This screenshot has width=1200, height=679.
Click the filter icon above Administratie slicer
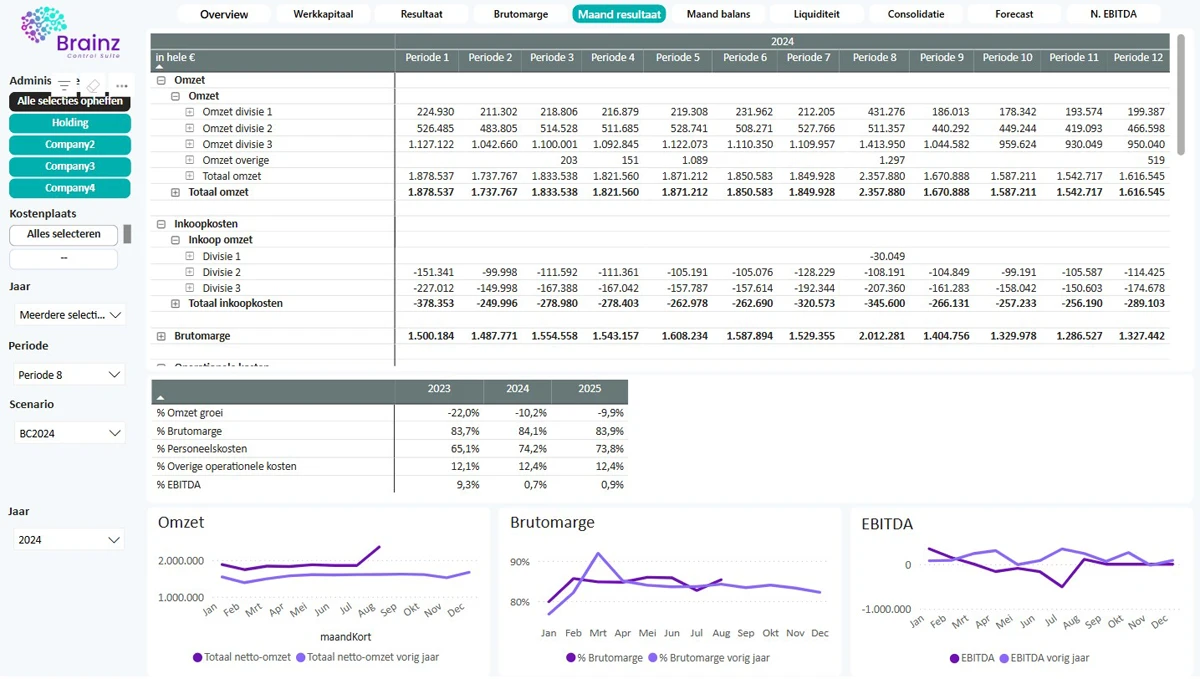coord(65,86)
